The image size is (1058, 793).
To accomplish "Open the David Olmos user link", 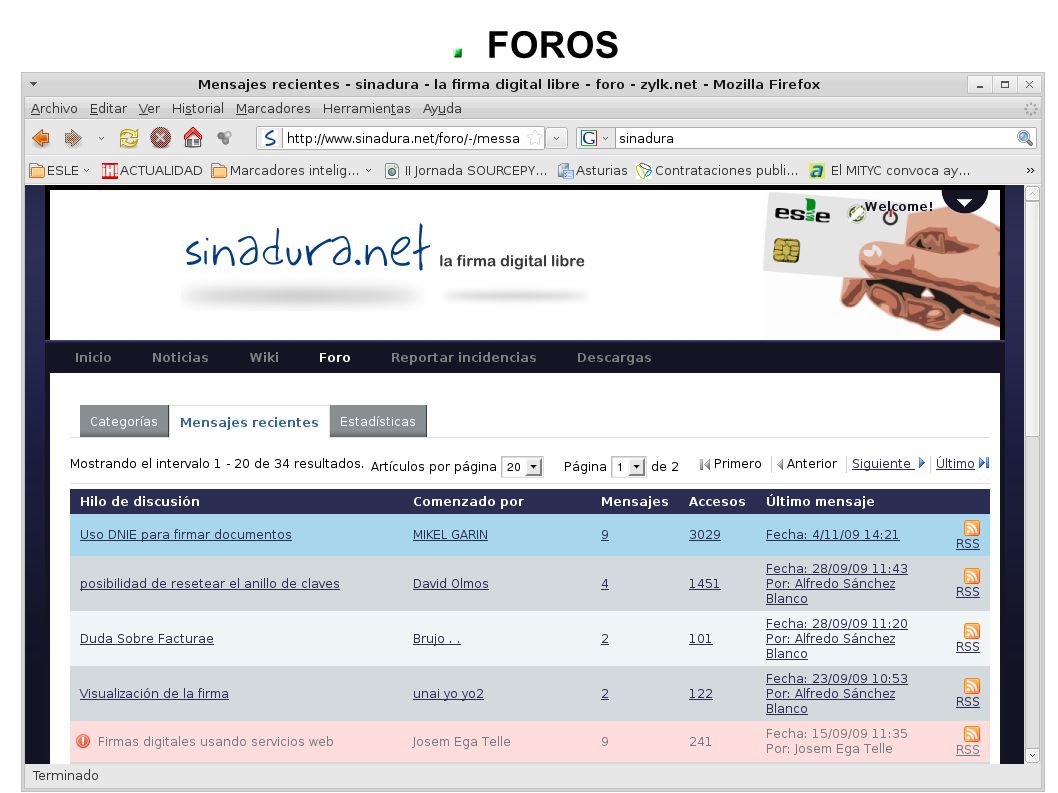I will pyautogui.click(x=451, y=583).
